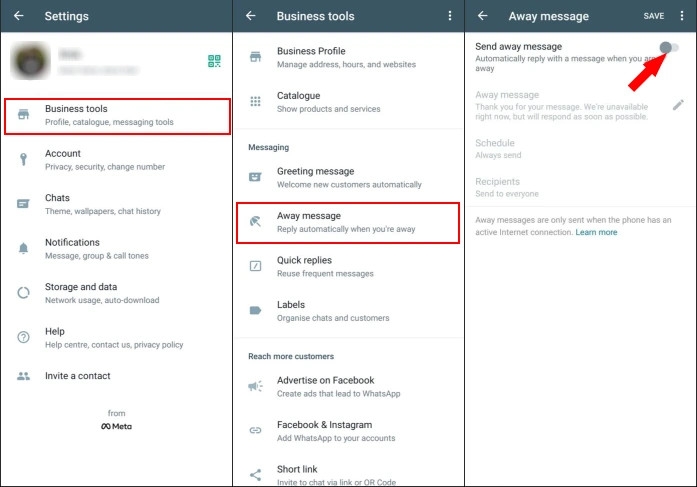
Task: Click the Labels tag icon
Action: (x=256, y=310)
